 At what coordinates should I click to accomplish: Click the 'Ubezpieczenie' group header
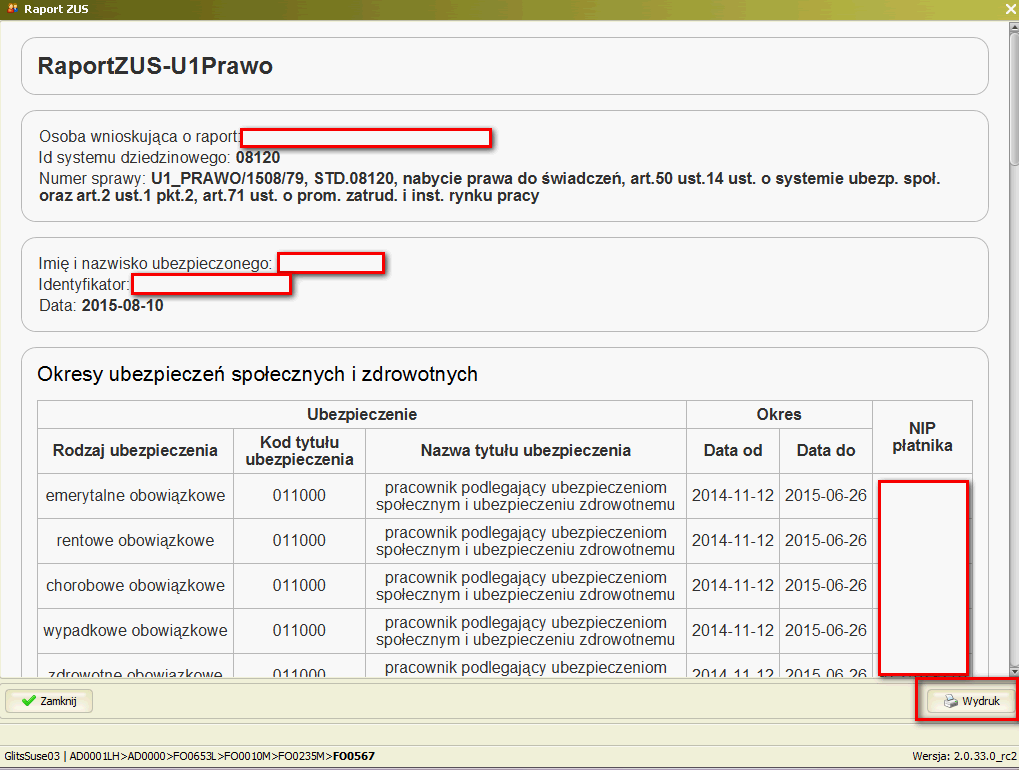(x=362, y=415)
